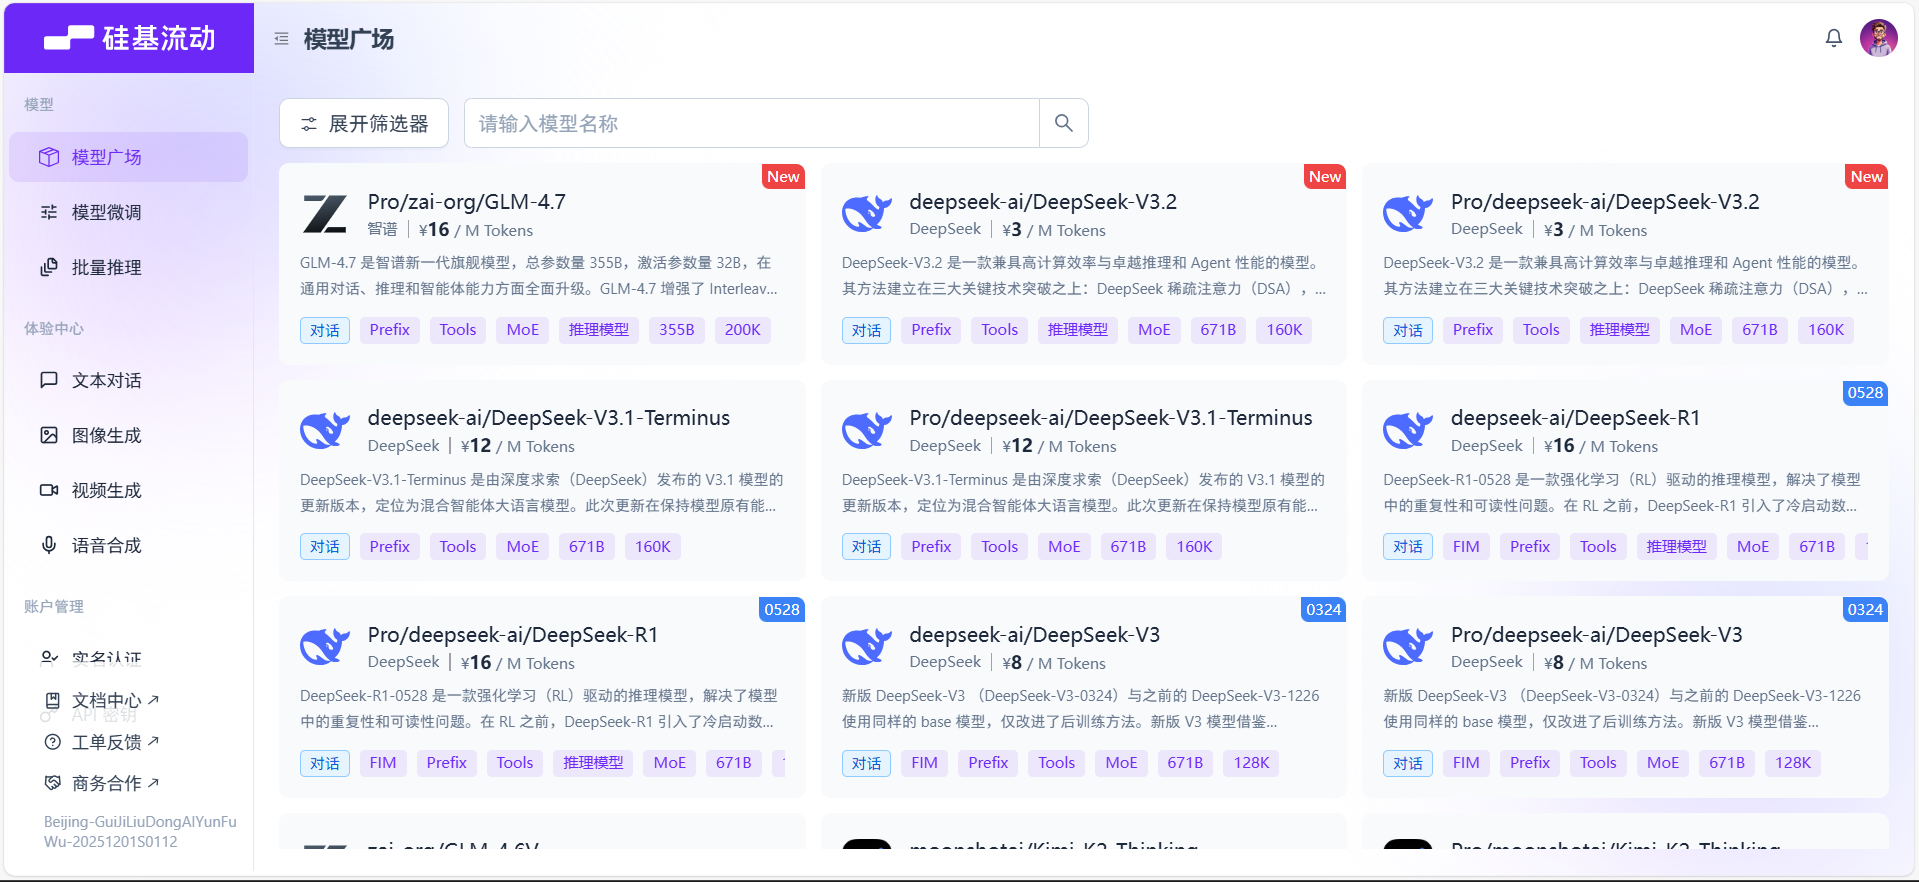The height and width of the screenshot is (882, 1919).
Task: Open deepseek-ai/DeepSeek-R1 model title
Action: pos(1575,418)
